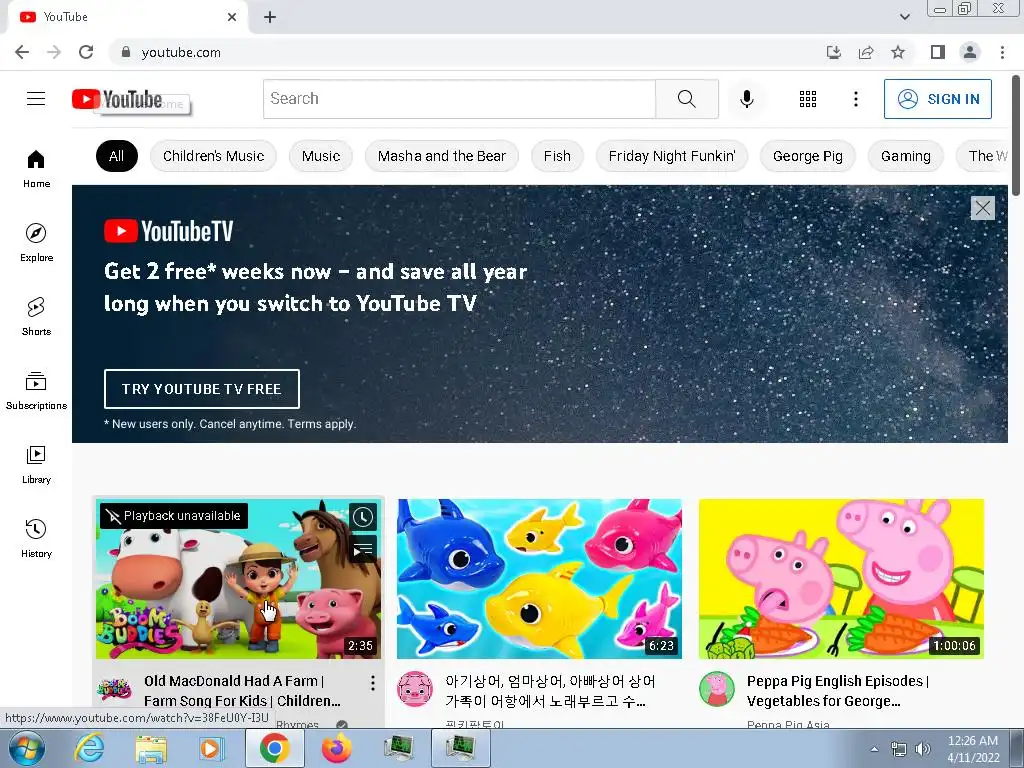This screenshot has width=1024, height=768.
Task: Open the baby shark toys thumbnail
Action: pyautogui.click(x=539, y=579)
